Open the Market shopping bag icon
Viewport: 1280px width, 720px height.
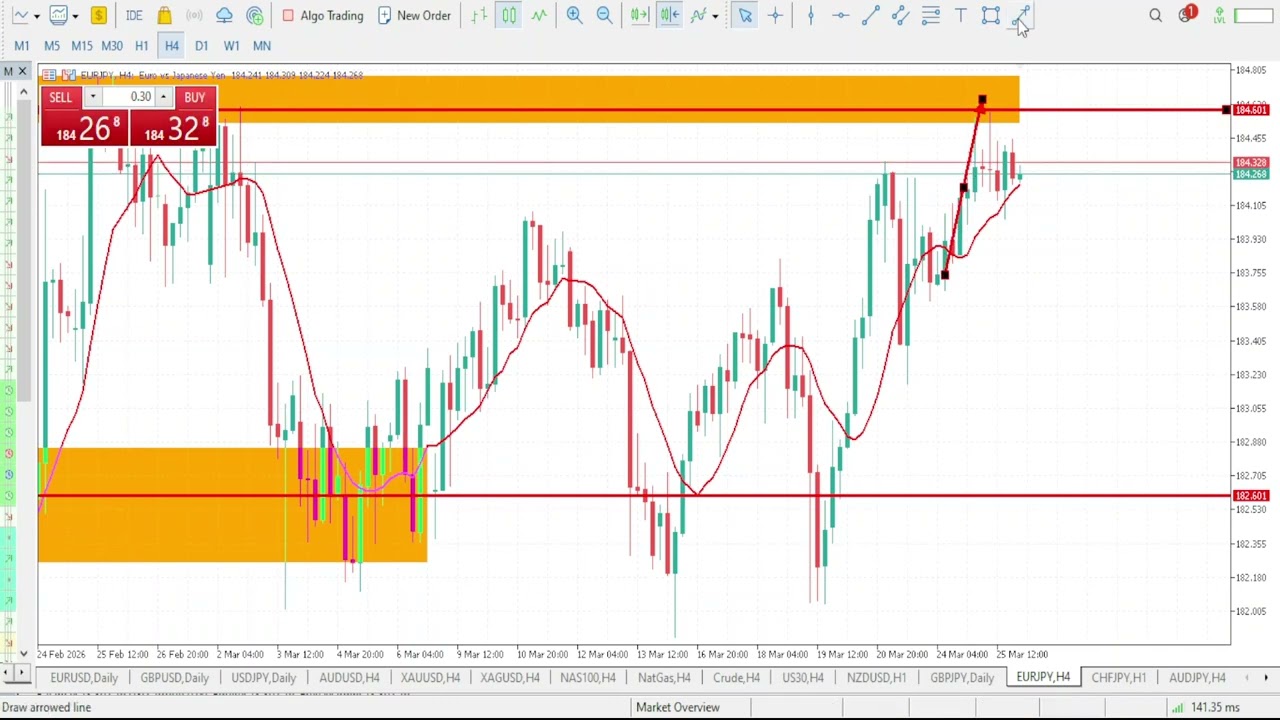164,15
